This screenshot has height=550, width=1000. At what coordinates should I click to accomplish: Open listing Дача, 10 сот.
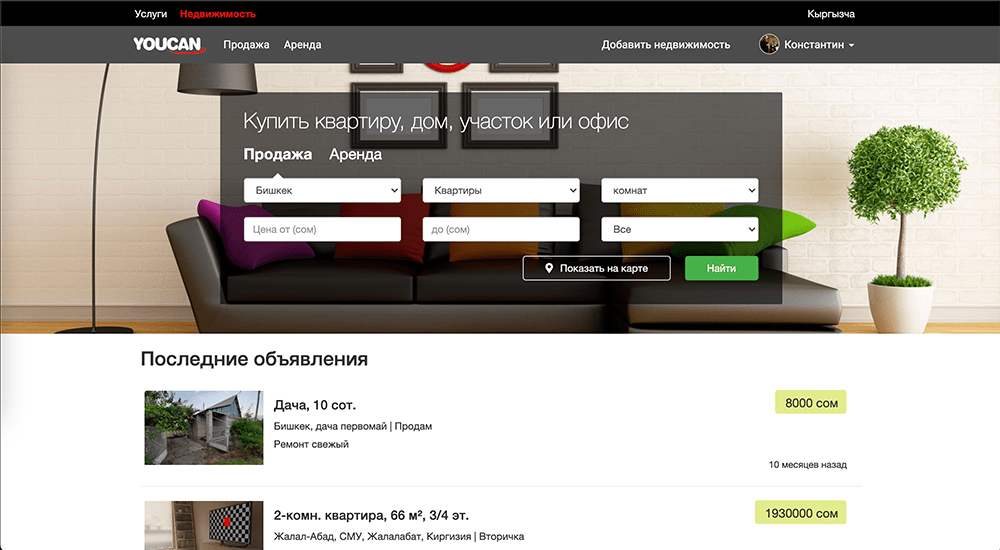click(315, 405)
